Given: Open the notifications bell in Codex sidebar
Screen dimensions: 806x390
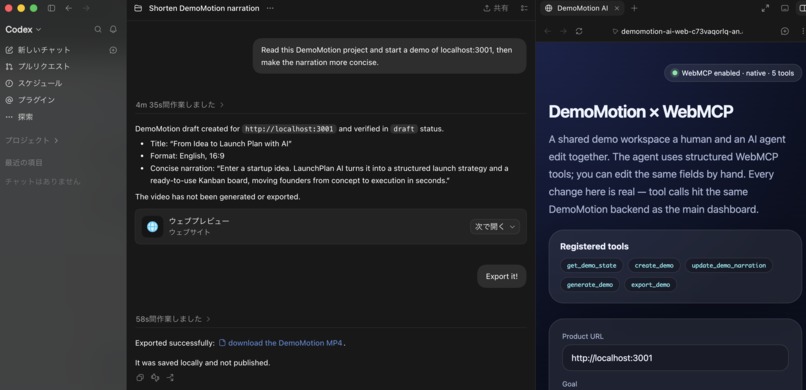Looking at the screenshot, I should click(113, 29).
